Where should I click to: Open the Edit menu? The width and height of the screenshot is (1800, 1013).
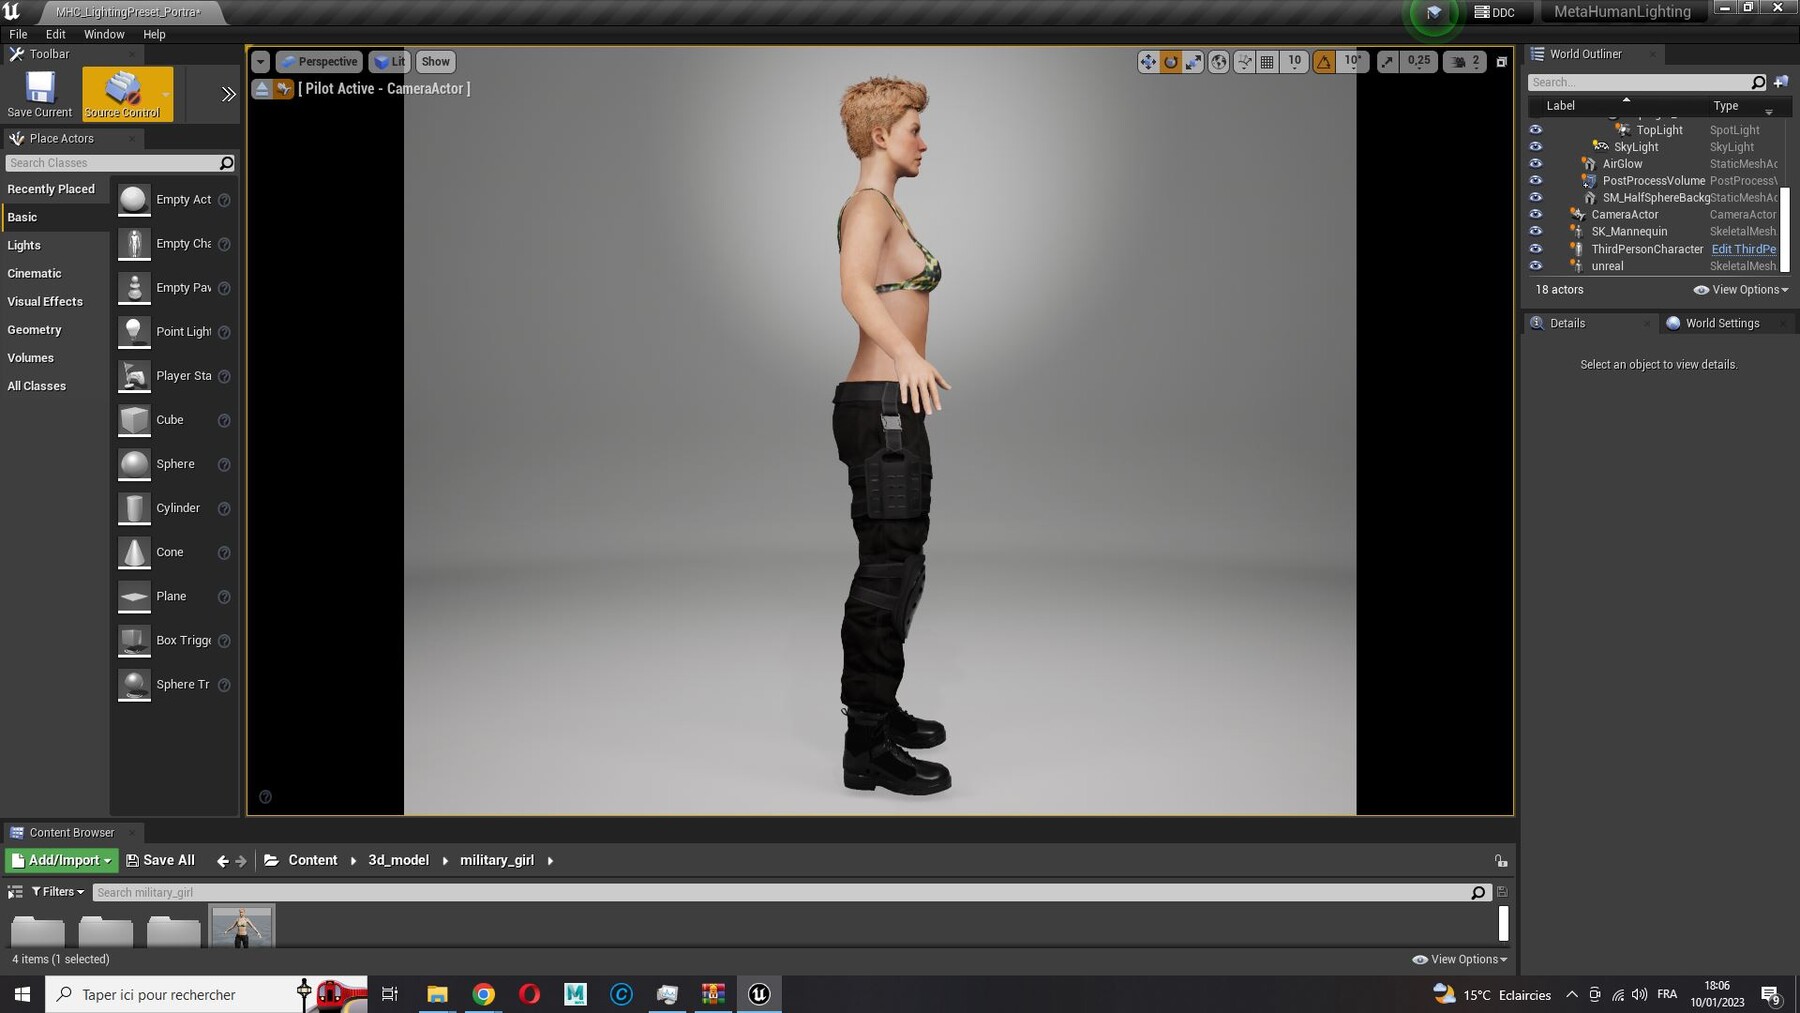point(56,34)
